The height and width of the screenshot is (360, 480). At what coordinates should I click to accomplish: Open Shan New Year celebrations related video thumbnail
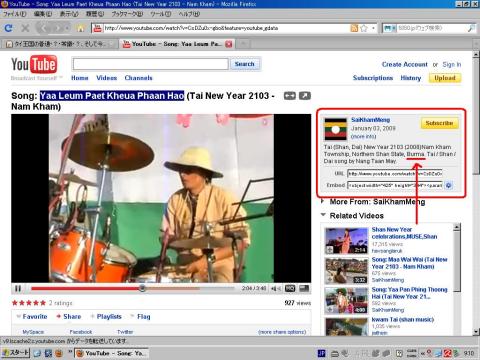pos(346,241)
